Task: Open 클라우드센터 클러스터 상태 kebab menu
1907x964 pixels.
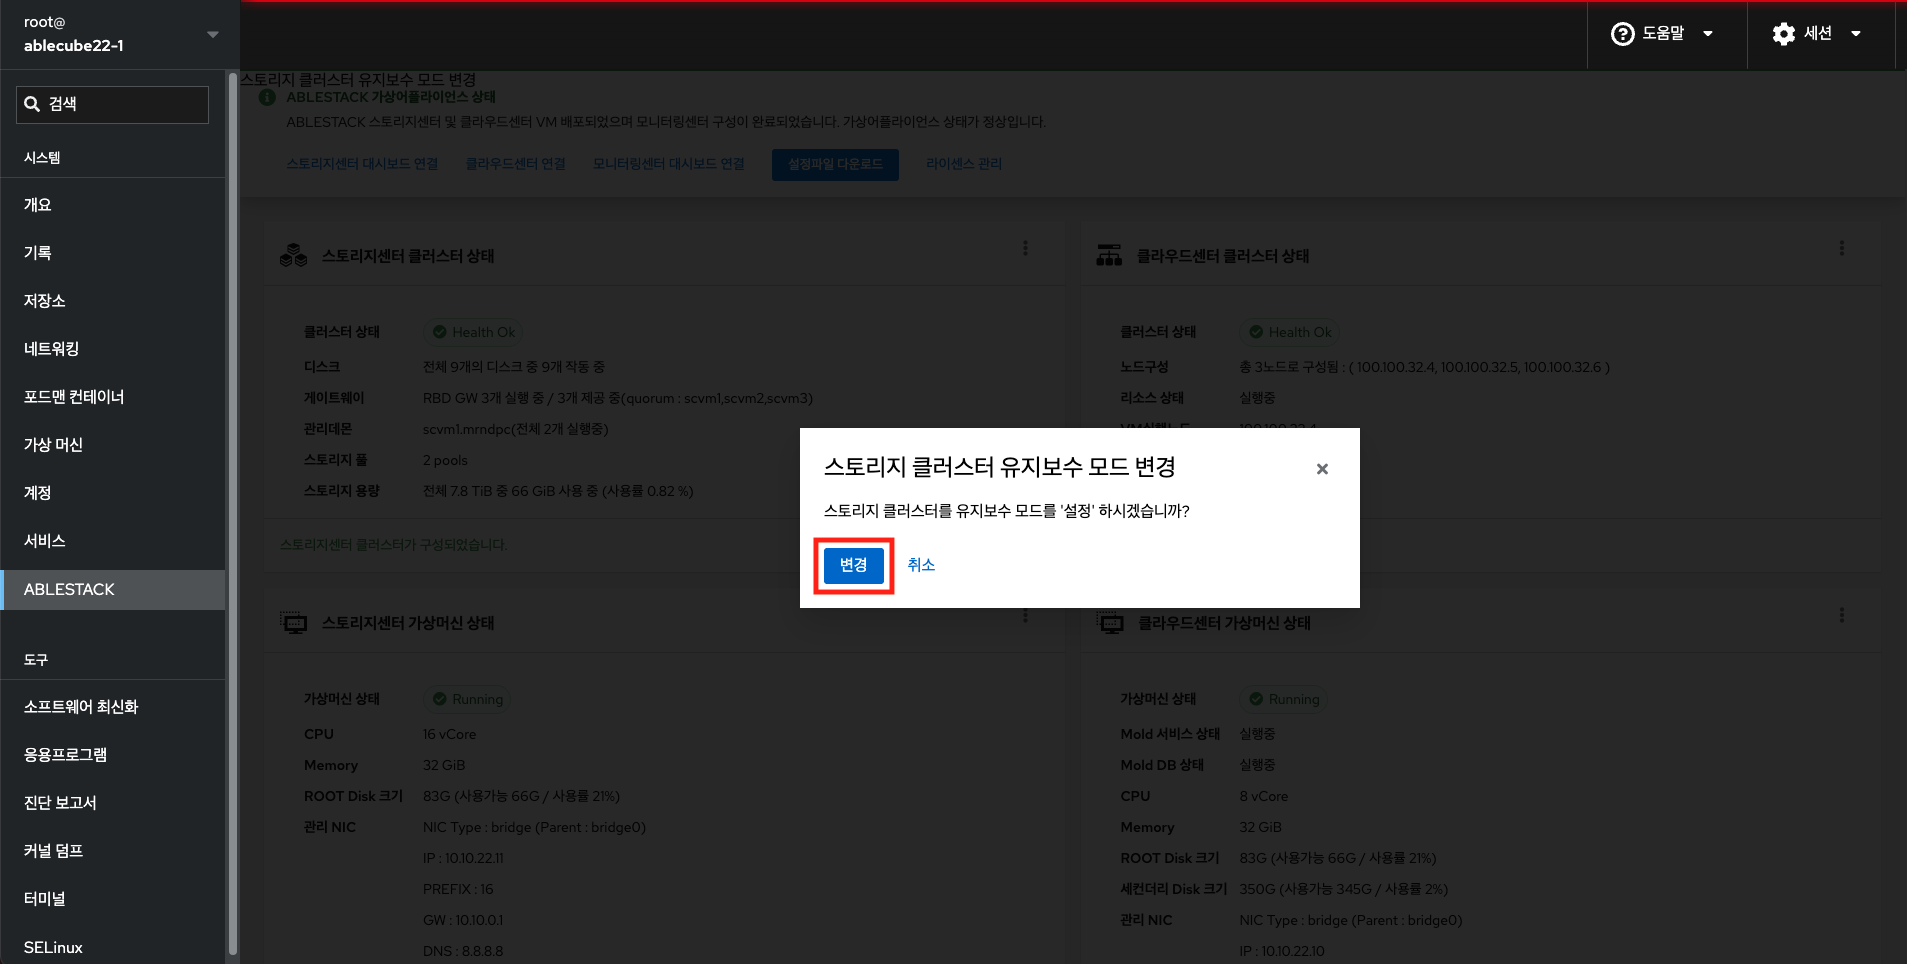Action: point(1841,248)
